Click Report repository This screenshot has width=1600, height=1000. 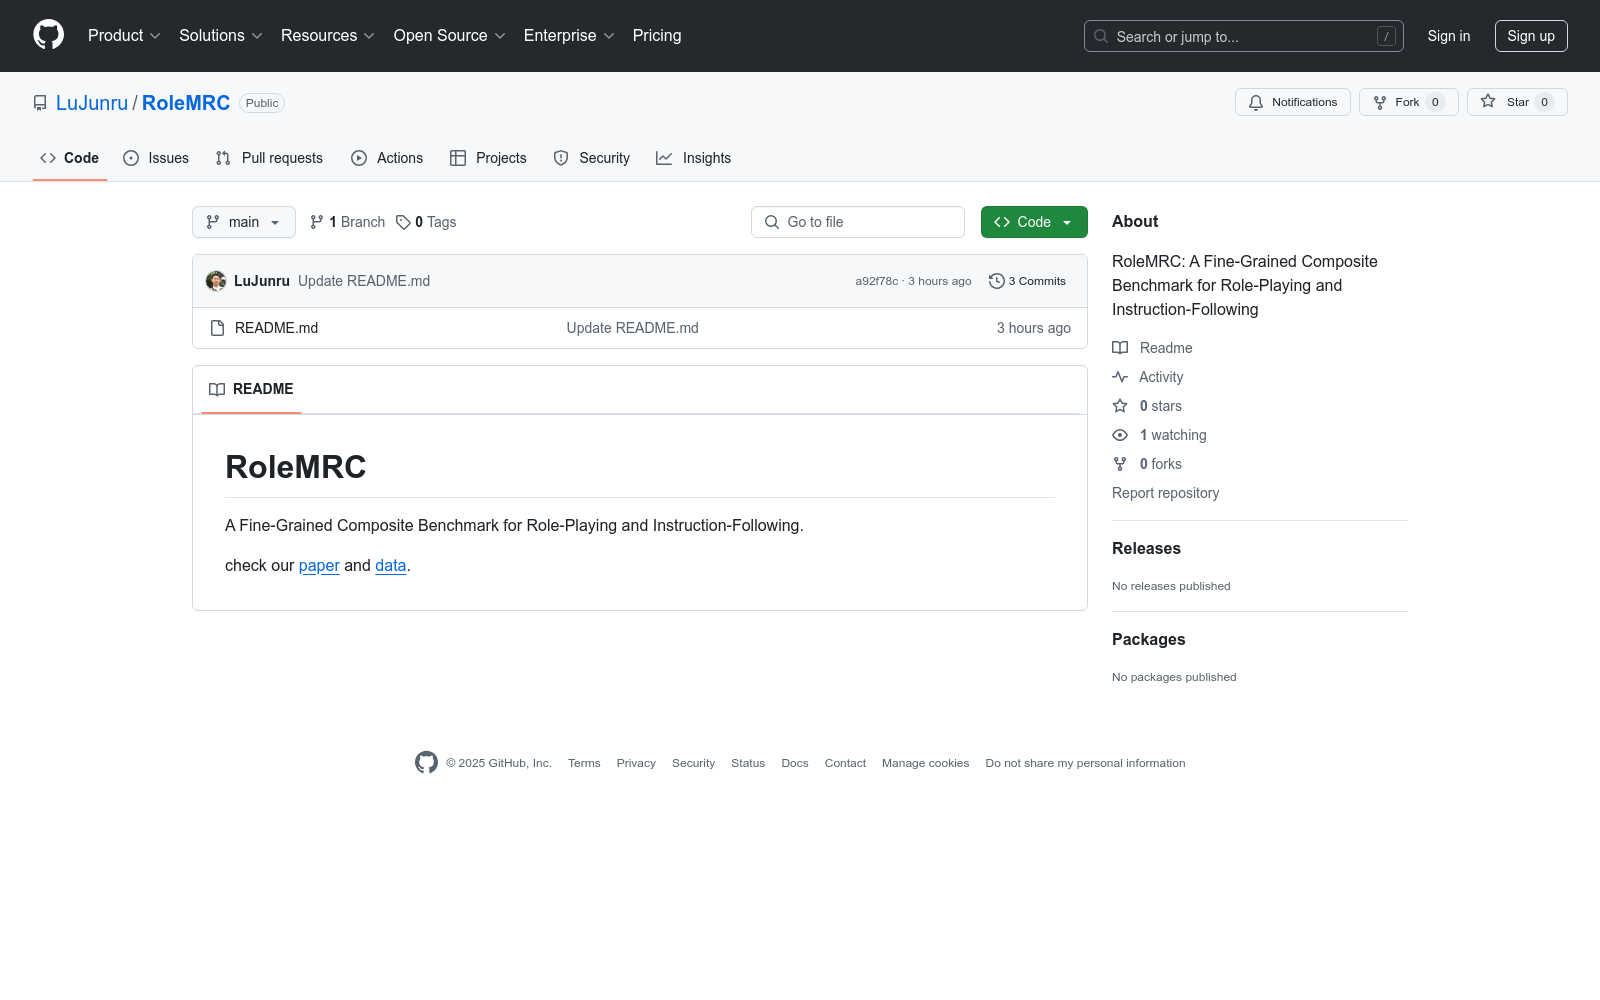pyautogui.click(x=1165, y=493)
